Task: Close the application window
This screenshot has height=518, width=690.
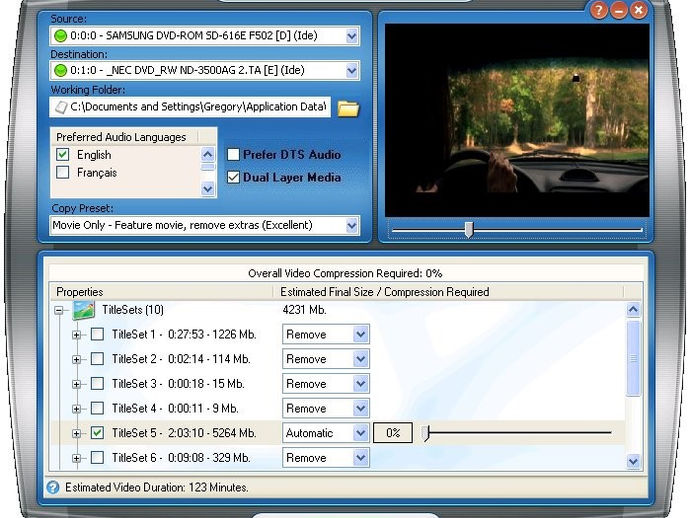Action: [x=639, y=10]
